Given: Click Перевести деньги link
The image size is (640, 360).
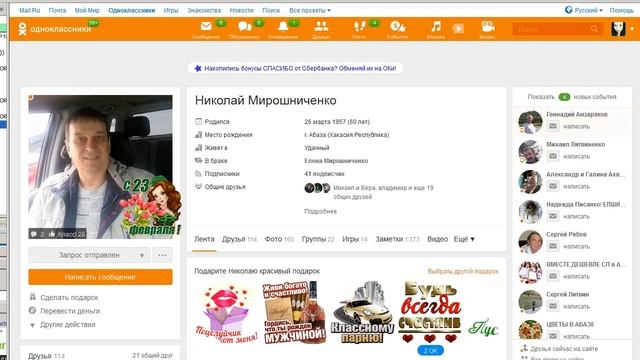Looking at the screenshot, I should click(x=70, y=311).
